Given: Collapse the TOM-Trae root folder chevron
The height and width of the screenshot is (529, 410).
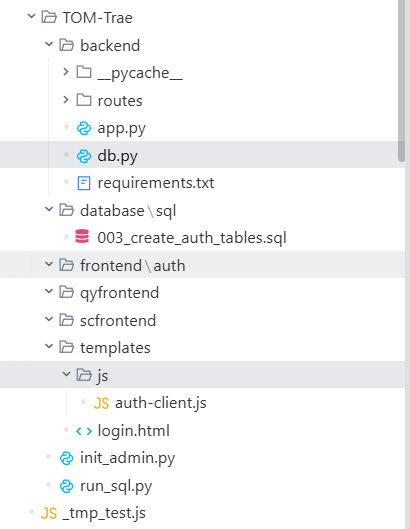Looking at the screenshot, I should tap(31, 16).
